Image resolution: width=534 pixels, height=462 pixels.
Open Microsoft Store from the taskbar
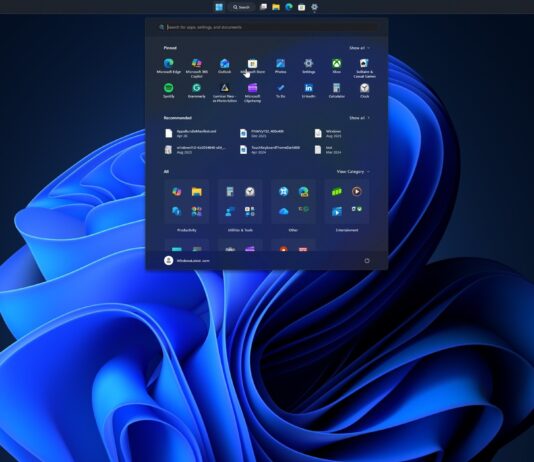coord(301,7)
